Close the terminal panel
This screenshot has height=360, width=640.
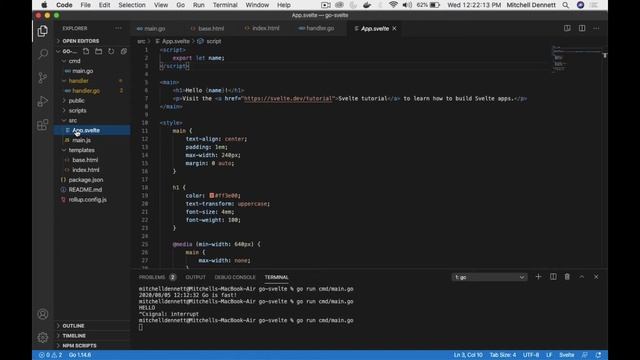point(596,277)
